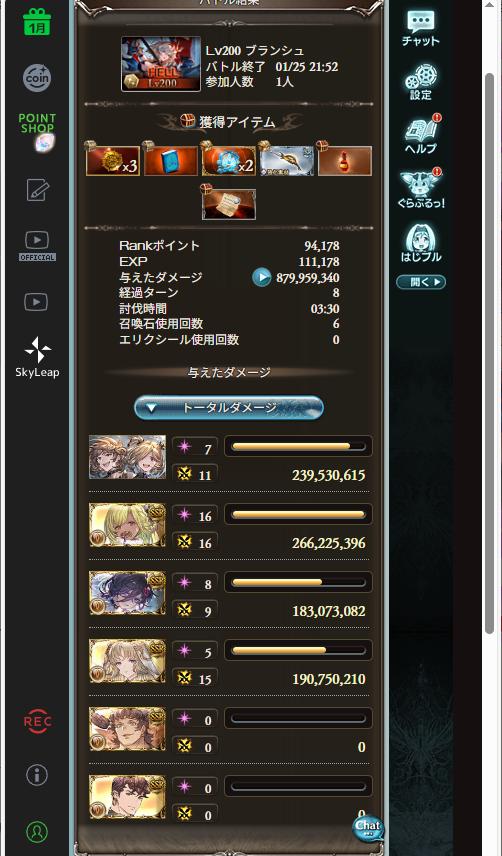502x856 pixels.
Task: Open the OFFICIAL video channel icon
Action: pos(37,246)
